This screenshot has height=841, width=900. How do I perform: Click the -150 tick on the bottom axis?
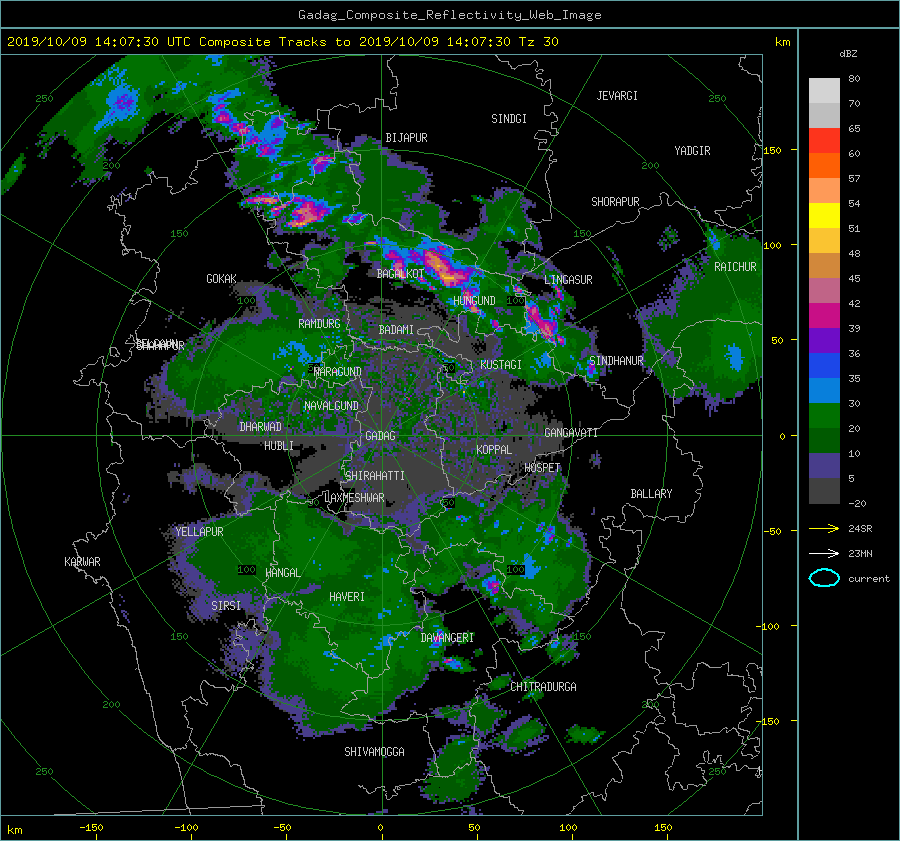click(91, 828)
